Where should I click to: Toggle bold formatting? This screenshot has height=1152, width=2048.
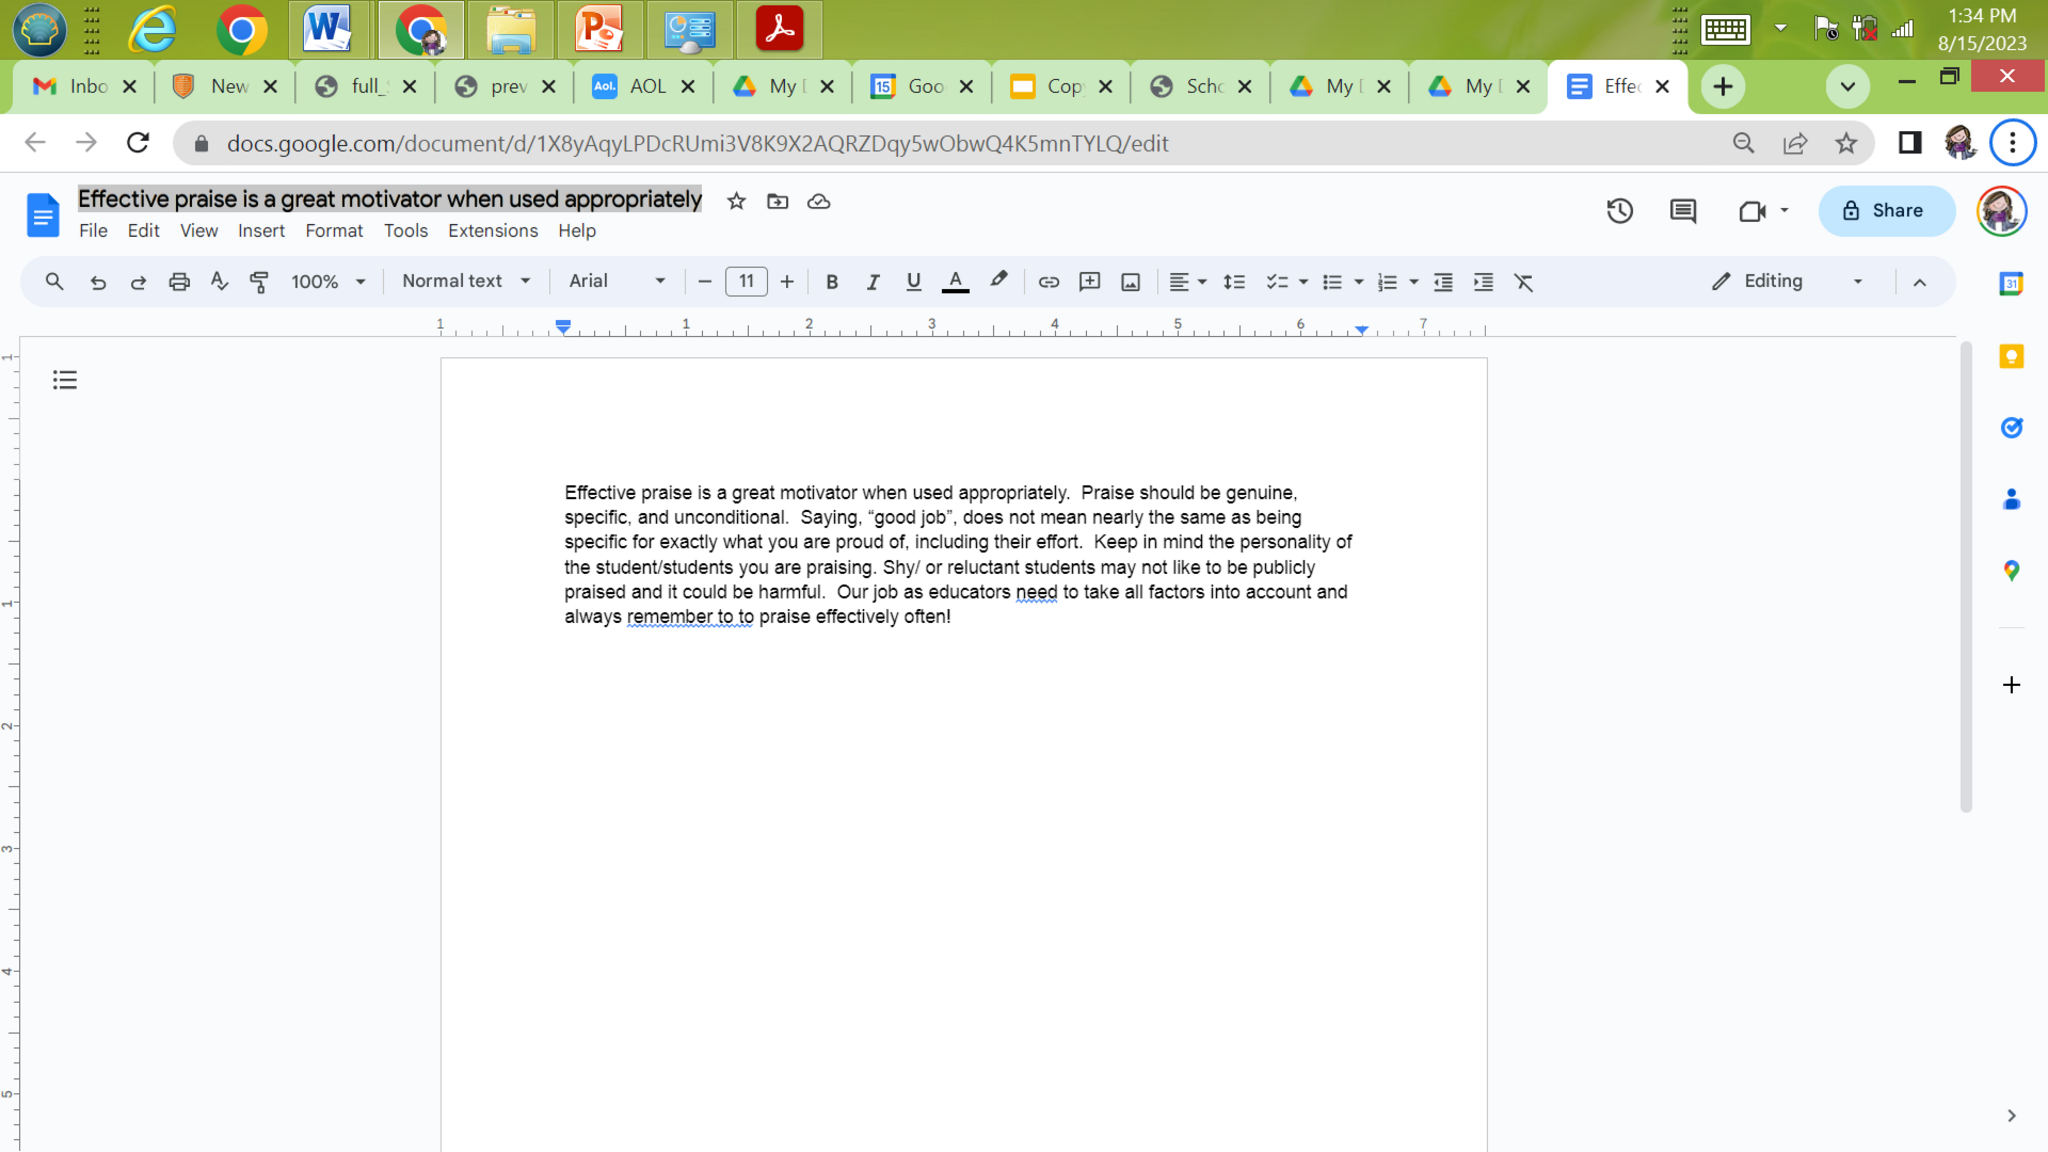point(831,282)
